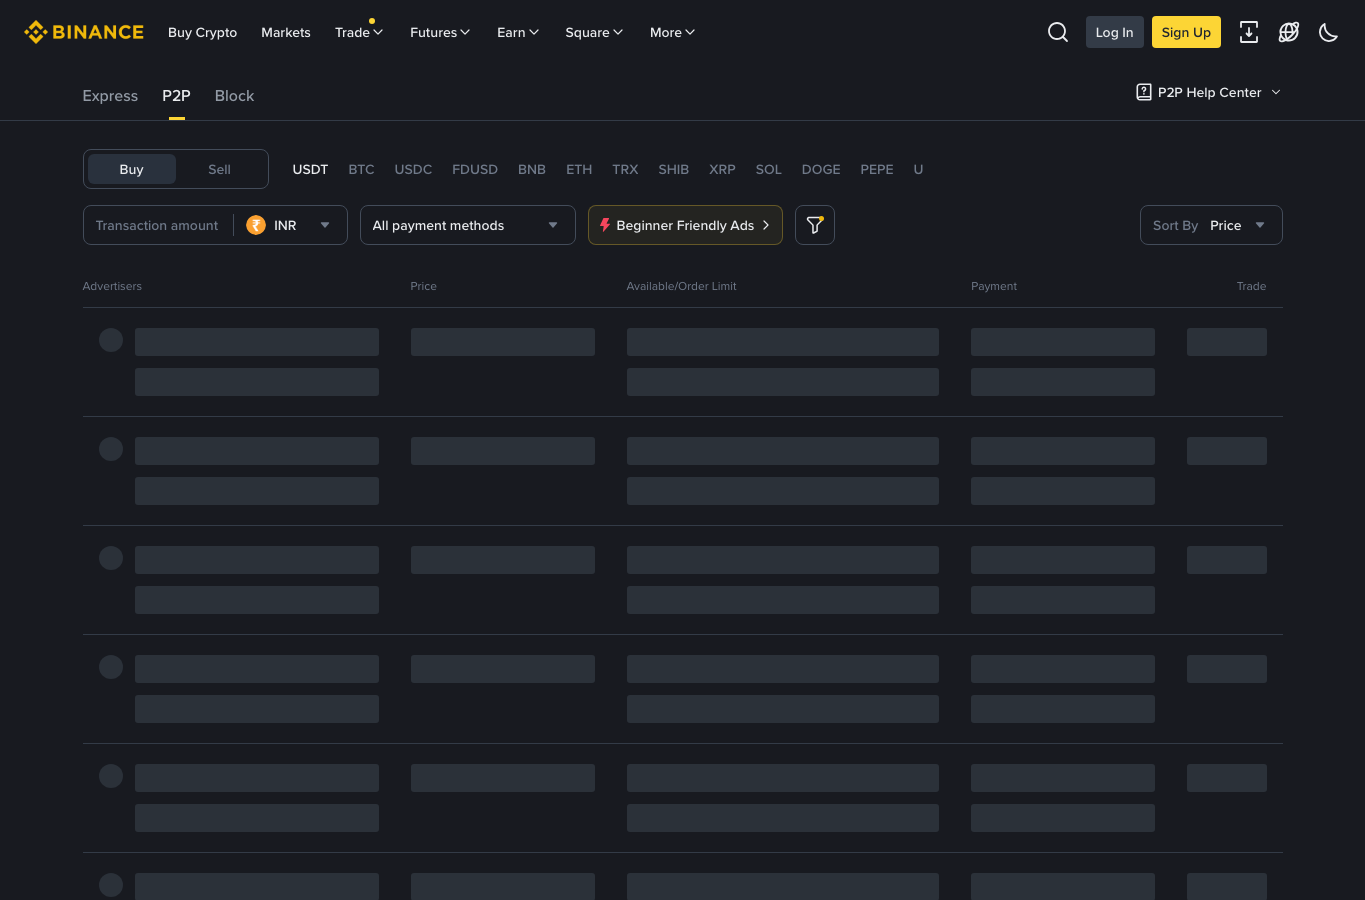Expand the Square menu
Viewport: 1365px width, 900px height.
click(594, 32)
